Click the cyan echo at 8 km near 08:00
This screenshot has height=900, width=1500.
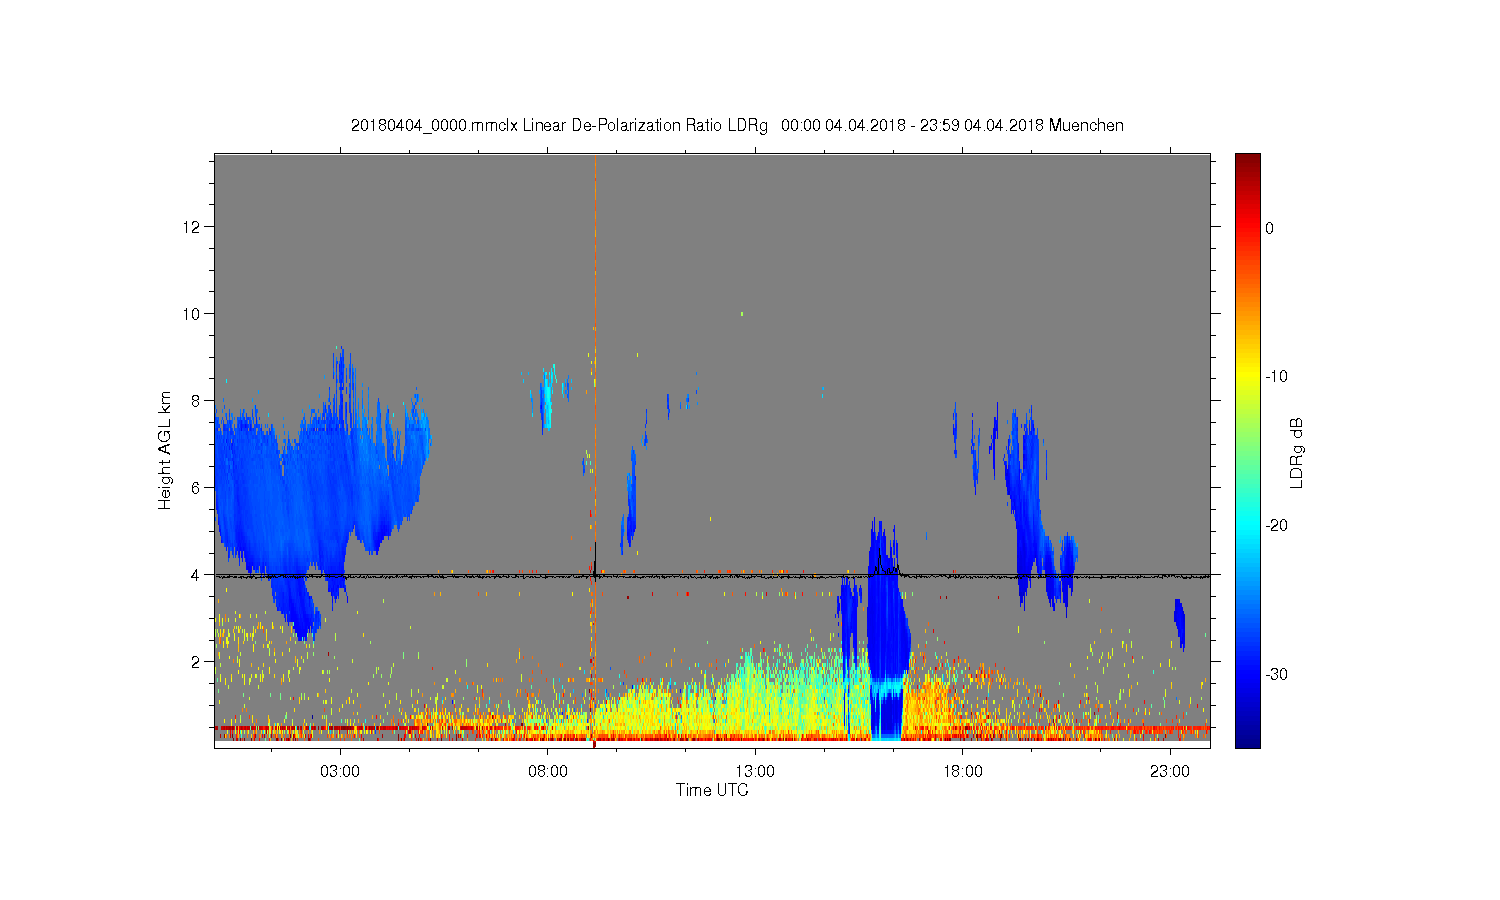pyautogui.click(x=546, y=400)
